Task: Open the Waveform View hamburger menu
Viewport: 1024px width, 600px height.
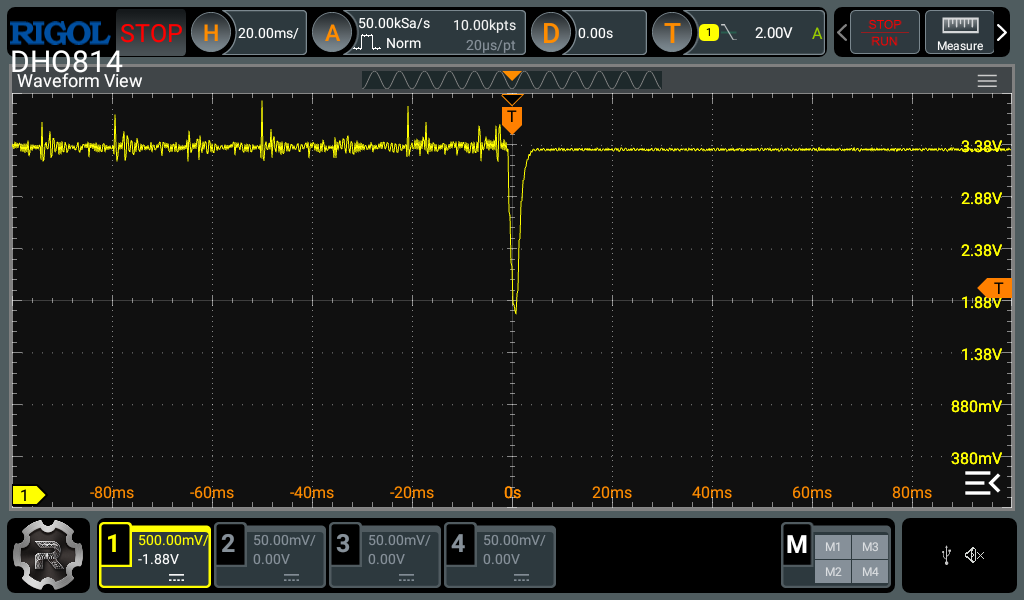Action: [987, 81]
